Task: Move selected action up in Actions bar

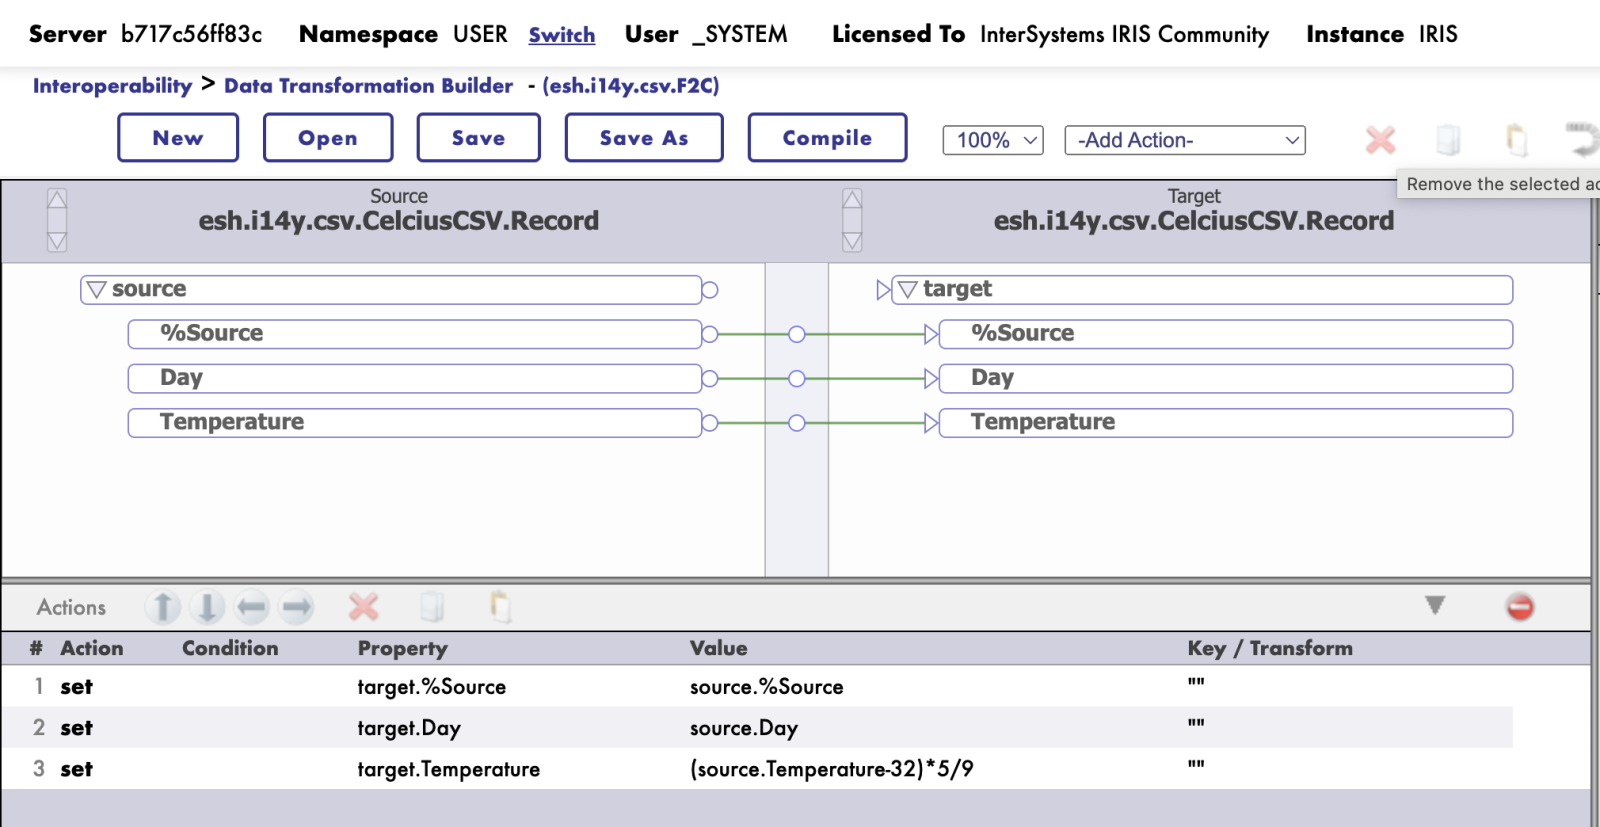Action: (x=163, y=607)
